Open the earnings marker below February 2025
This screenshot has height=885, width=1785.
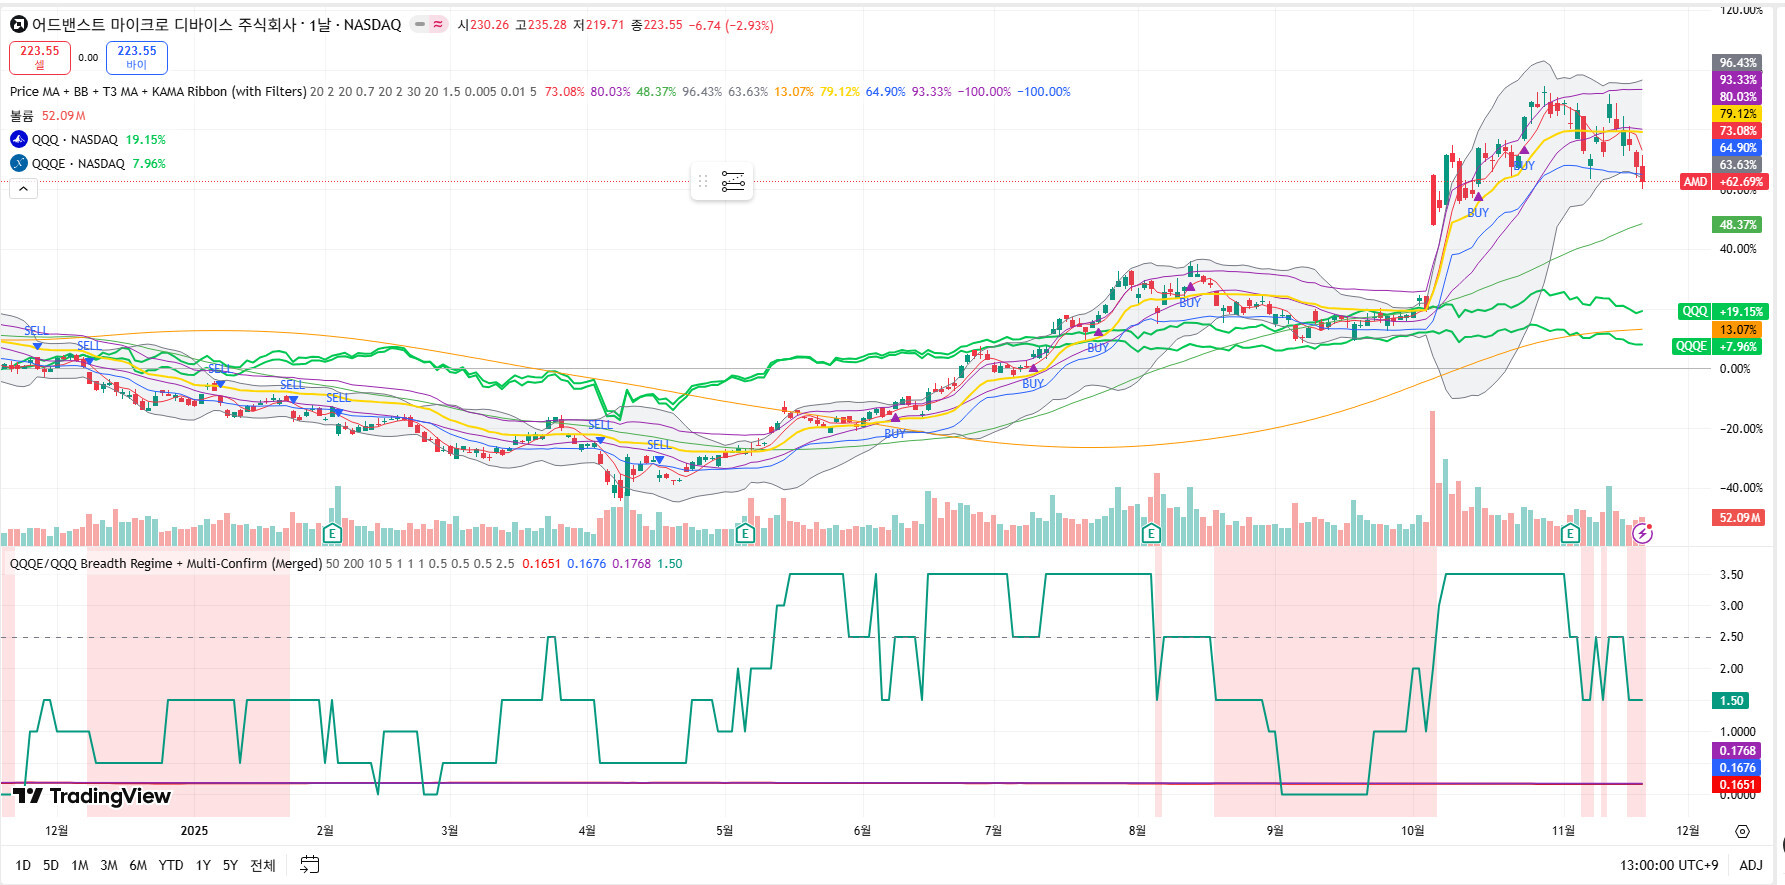pos(333,533)
